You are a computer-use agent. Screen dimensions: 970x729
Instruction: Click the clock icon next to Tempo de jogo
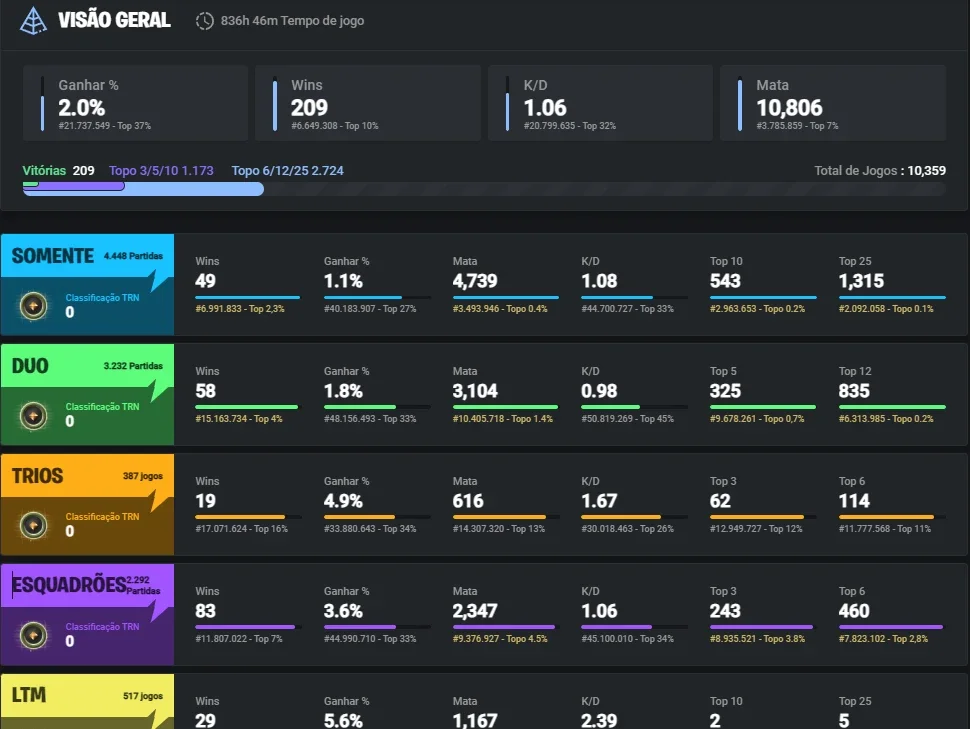204,21
